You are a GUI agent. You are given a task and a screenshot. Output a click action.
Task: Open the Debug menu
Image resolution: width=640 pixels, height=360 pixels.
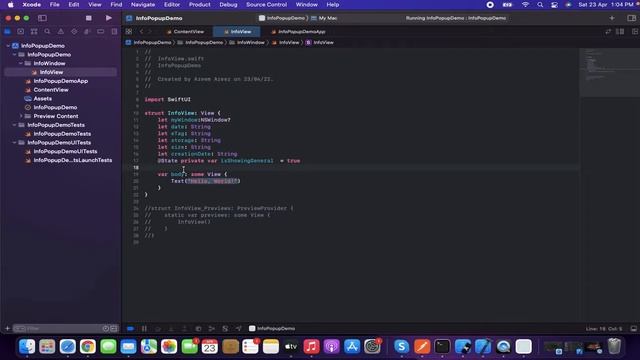pyautogui.click(x=228, y=4)
